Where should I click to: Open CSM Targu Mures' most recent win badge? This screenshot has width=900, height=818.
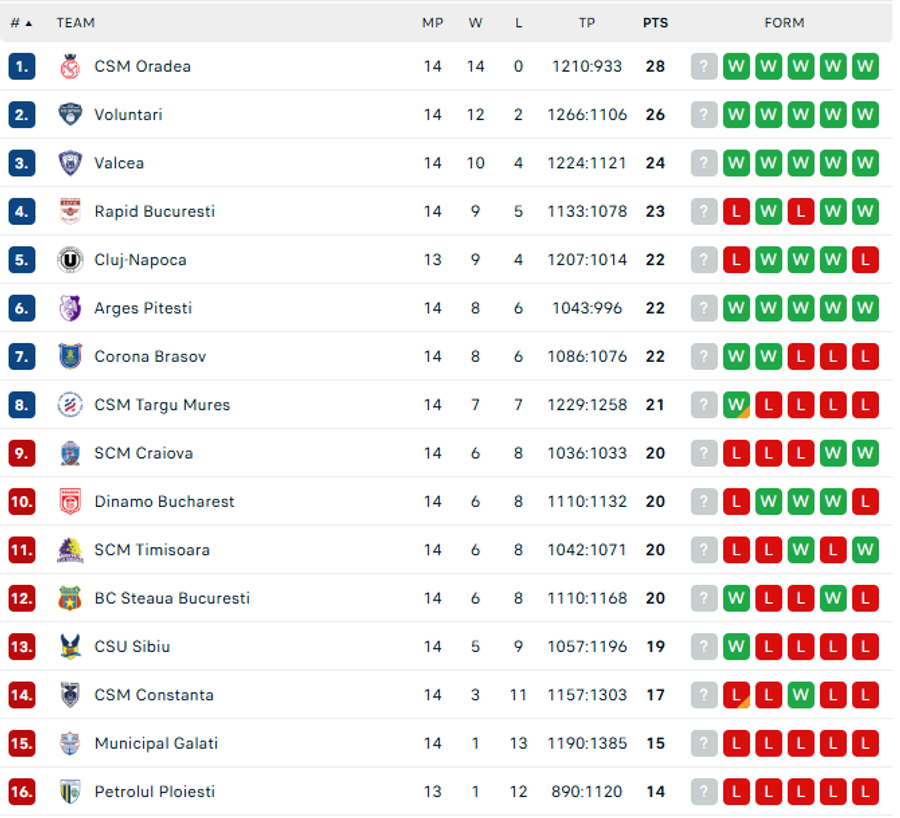[736, 405]
